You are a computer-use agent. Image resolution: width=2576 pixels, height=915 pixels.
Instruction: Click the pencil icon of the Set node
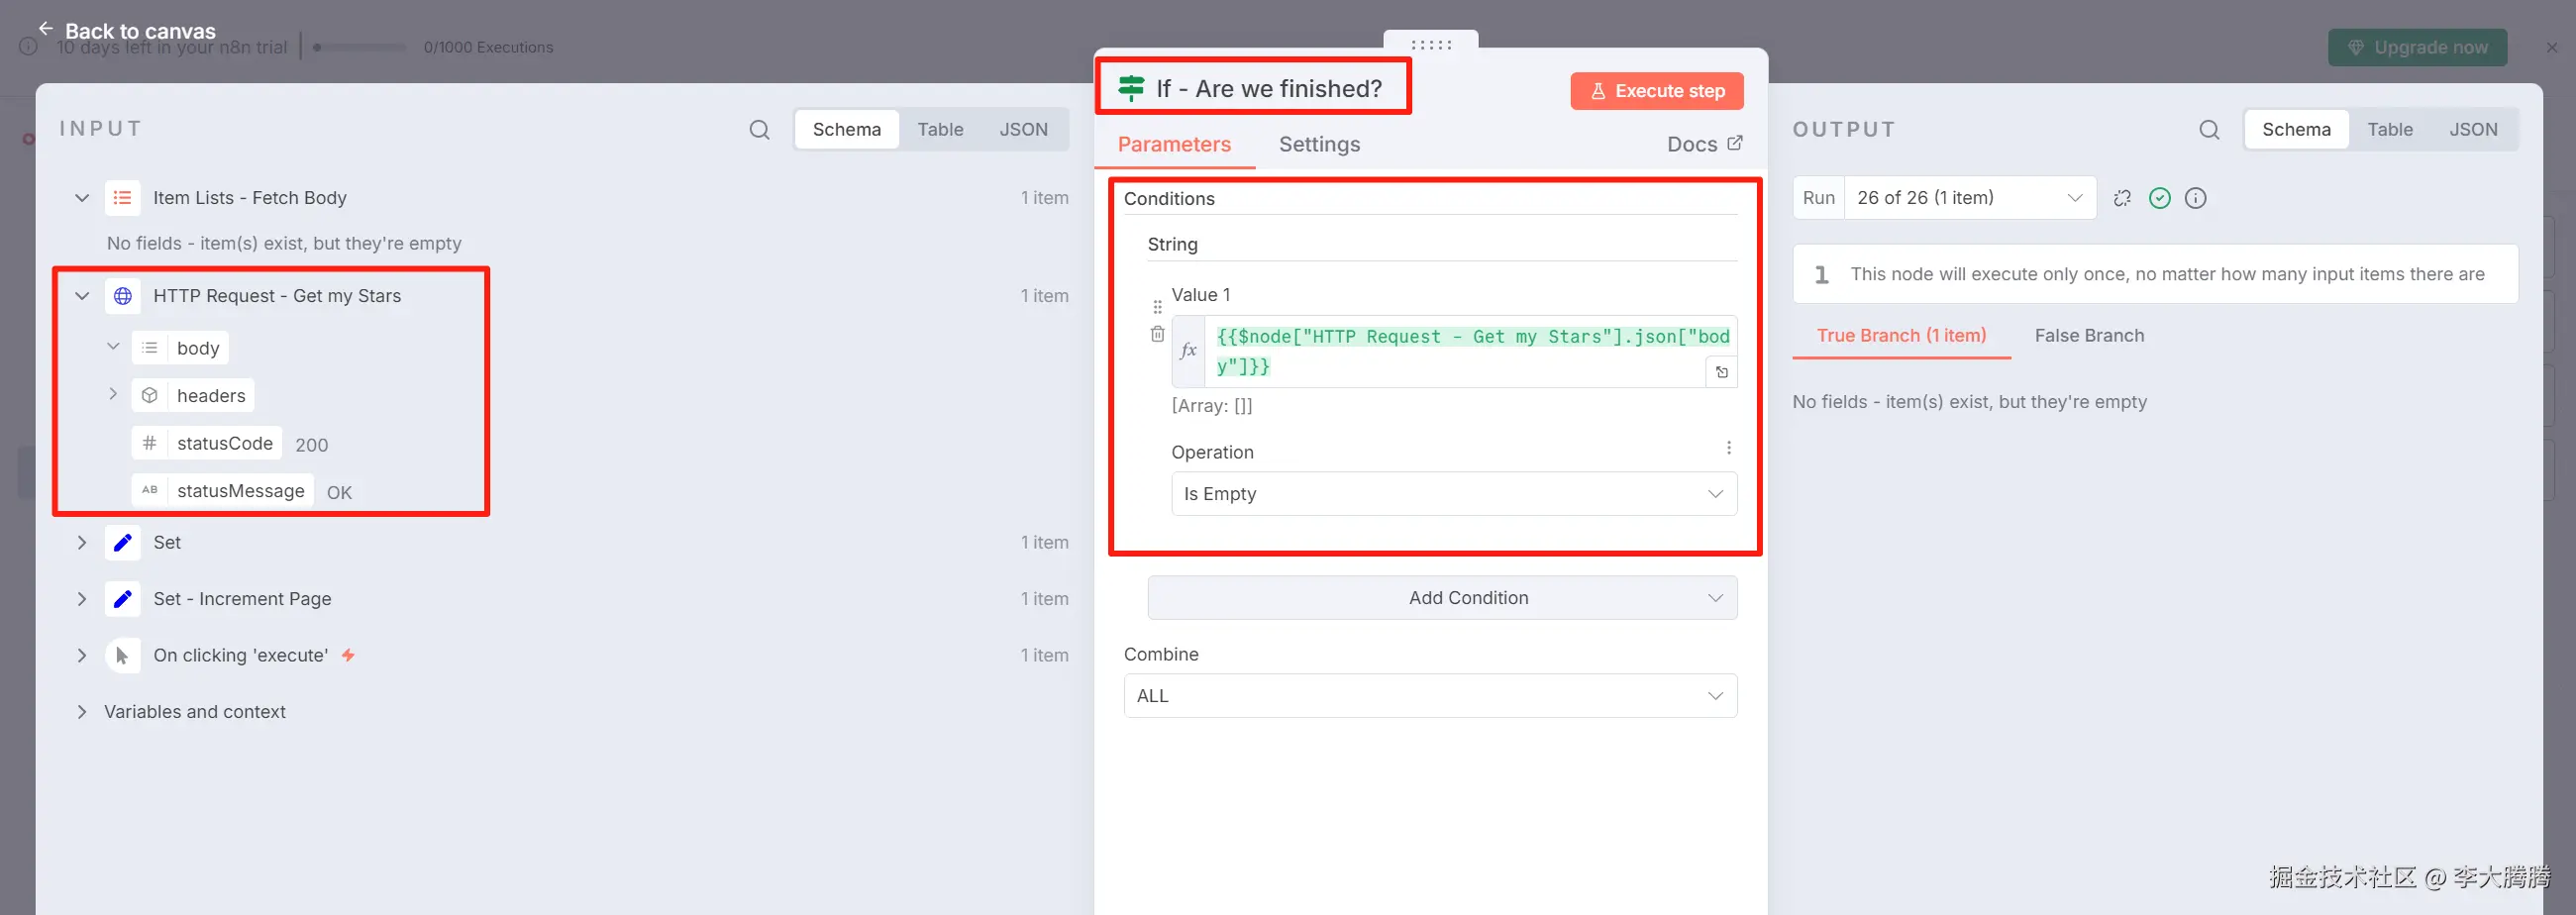(122, 542)
